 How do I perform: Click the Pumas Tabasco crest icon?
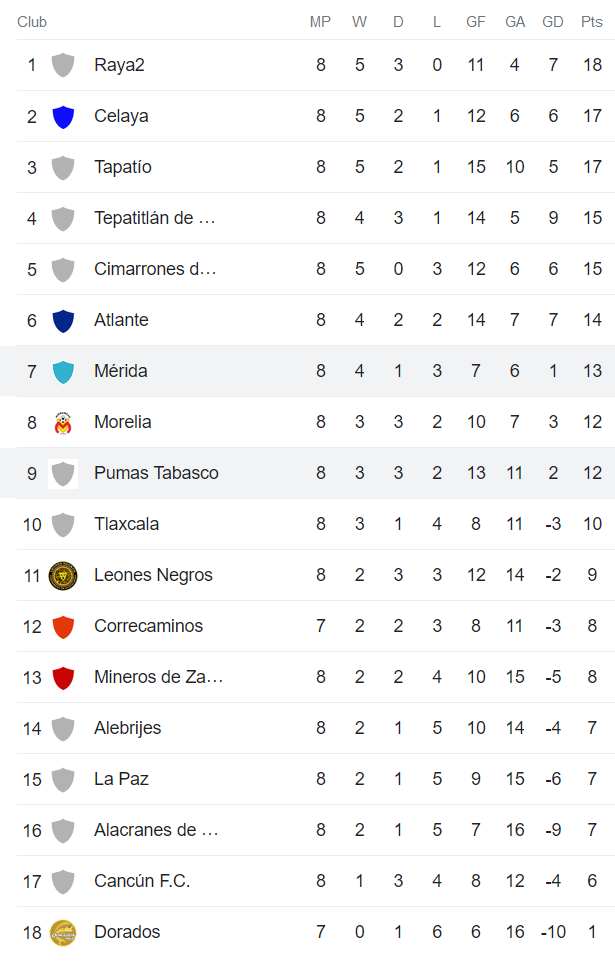click(x=63, y=473)
